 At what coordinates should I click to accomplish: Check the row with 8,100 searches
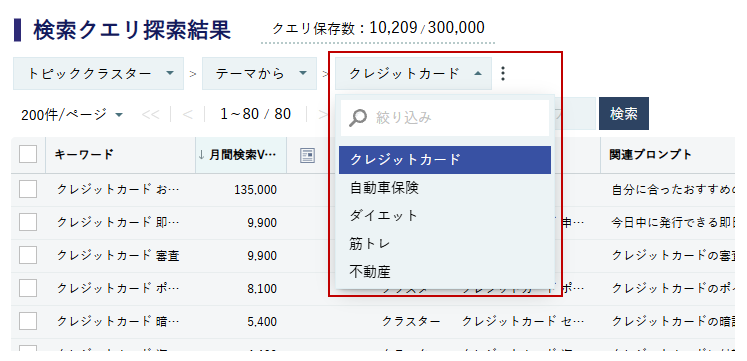[x=28, y=288]
